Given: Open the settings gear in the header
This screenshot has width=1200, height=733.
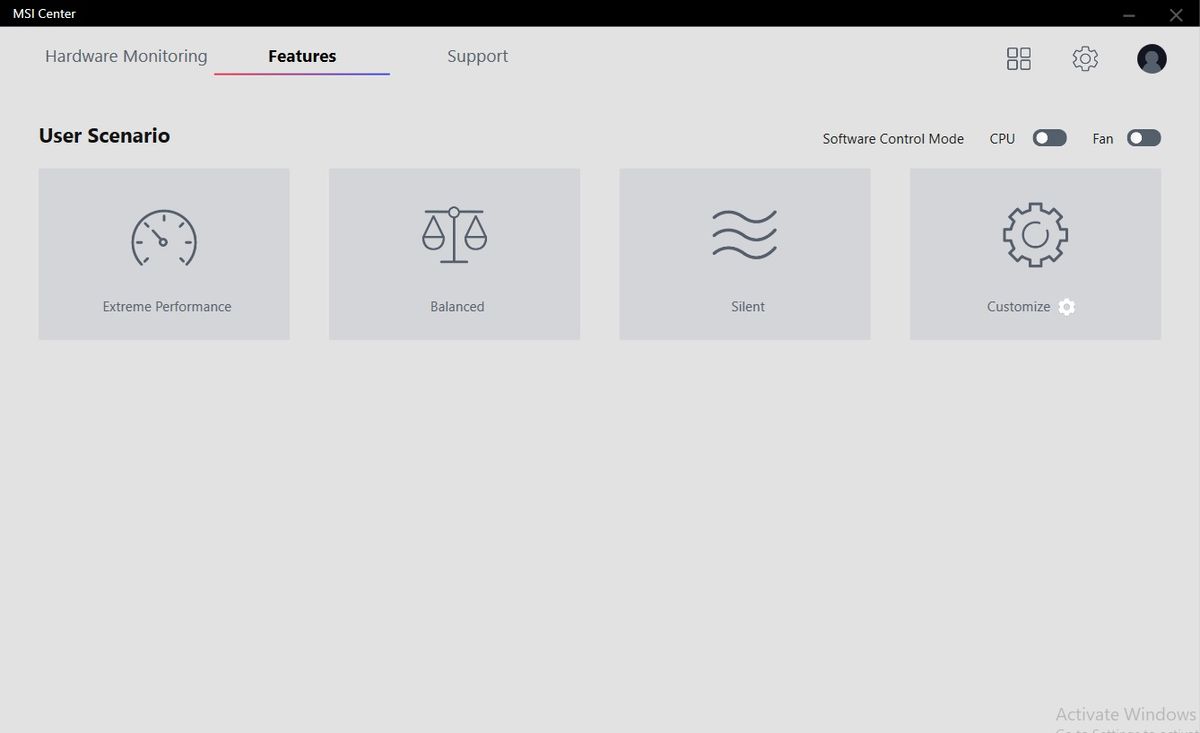Looking at the screenshot, I should pos(1085,59).
